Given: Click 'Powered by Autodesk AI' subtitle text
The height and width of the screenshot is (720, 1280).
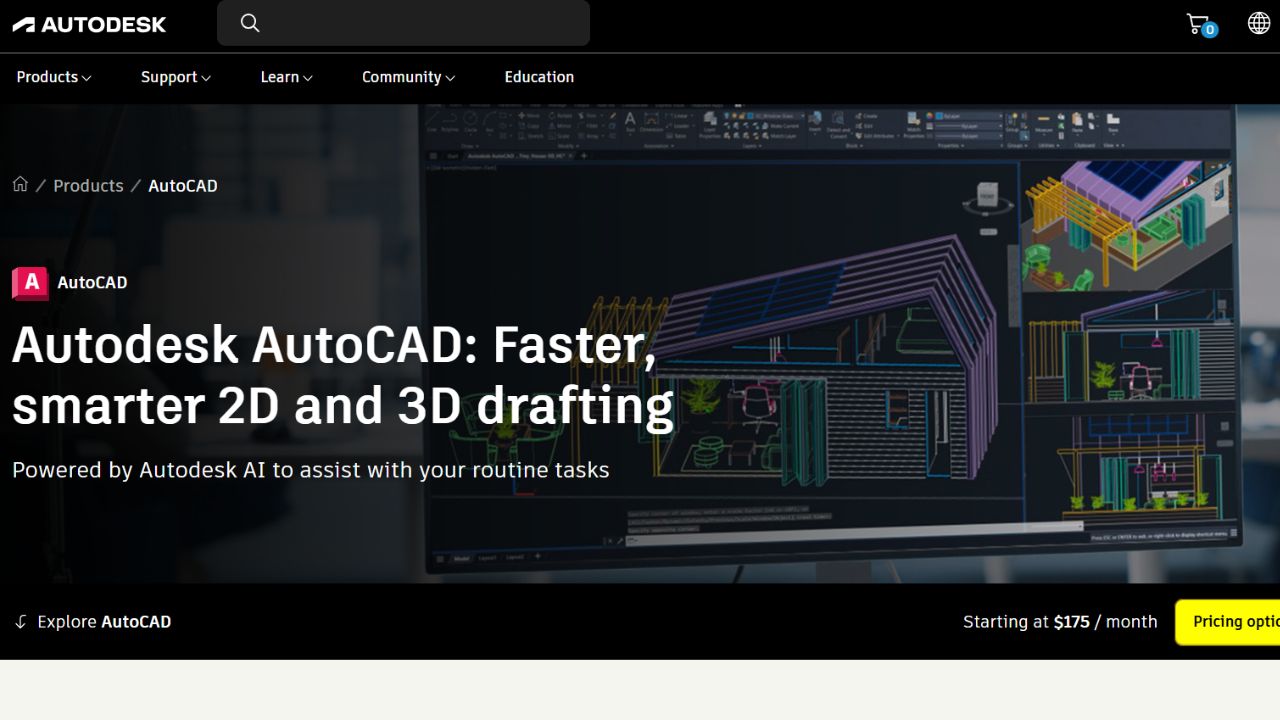Looking at the screenshot, I should click(311, 470).
